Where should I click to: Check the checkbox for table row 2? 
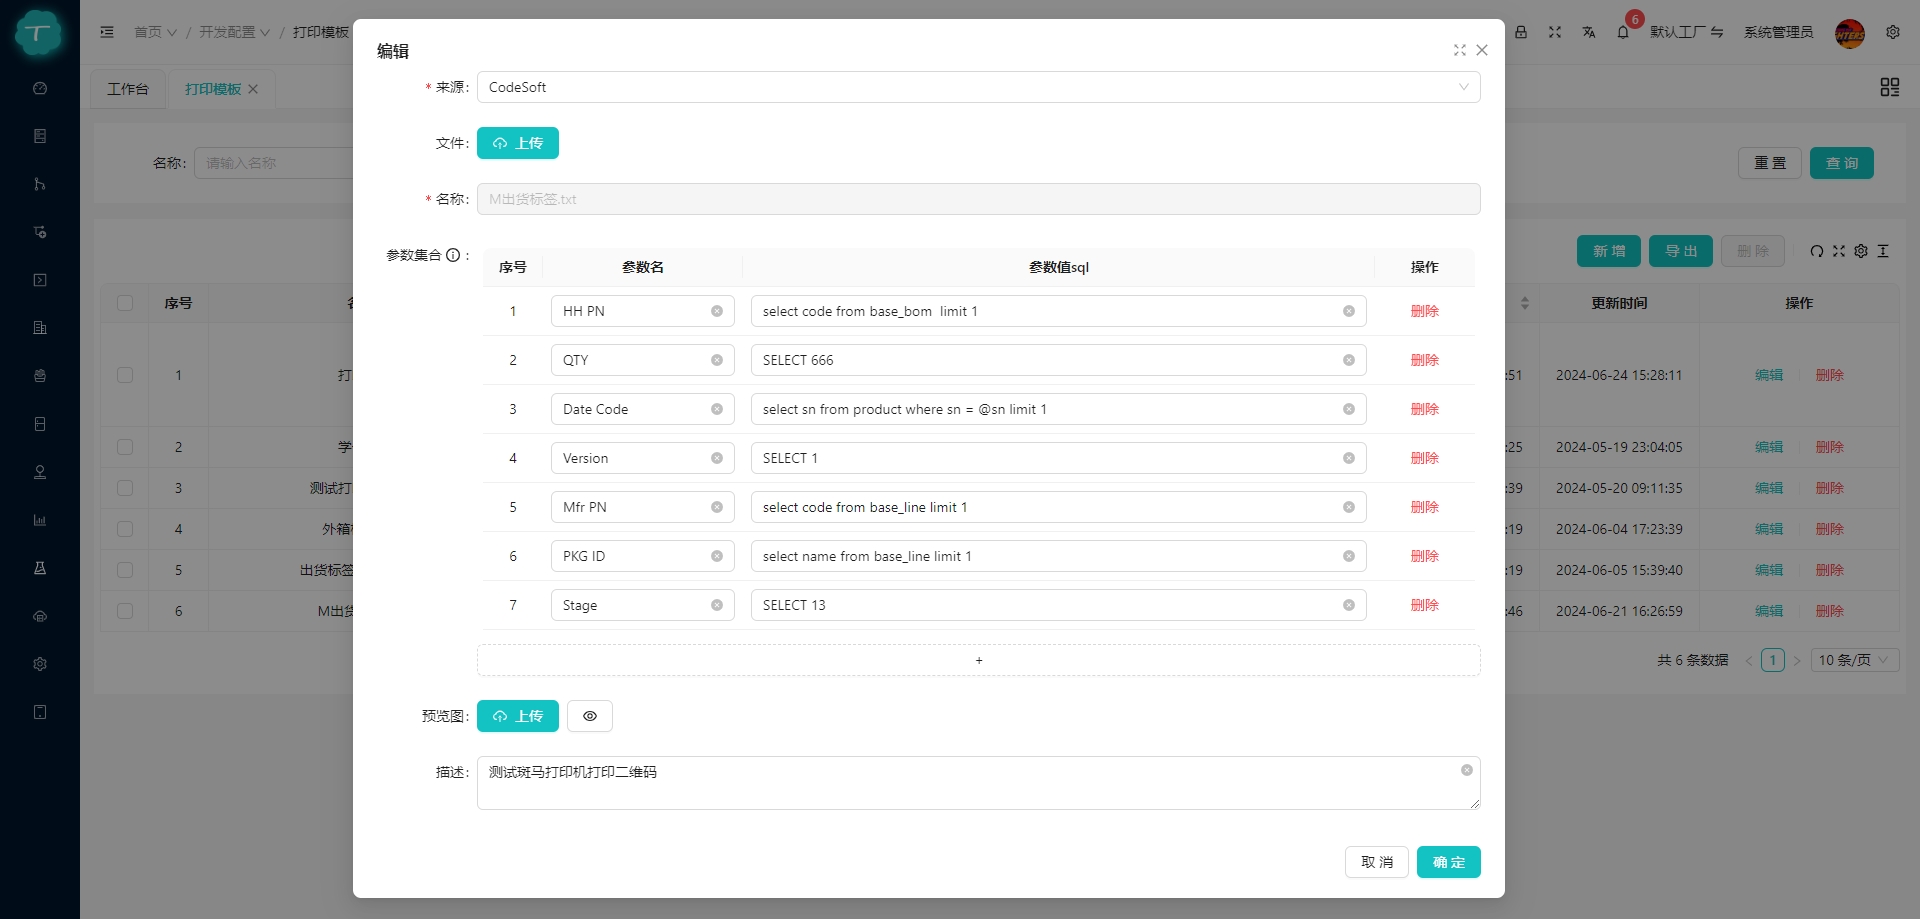coord(125,447)
